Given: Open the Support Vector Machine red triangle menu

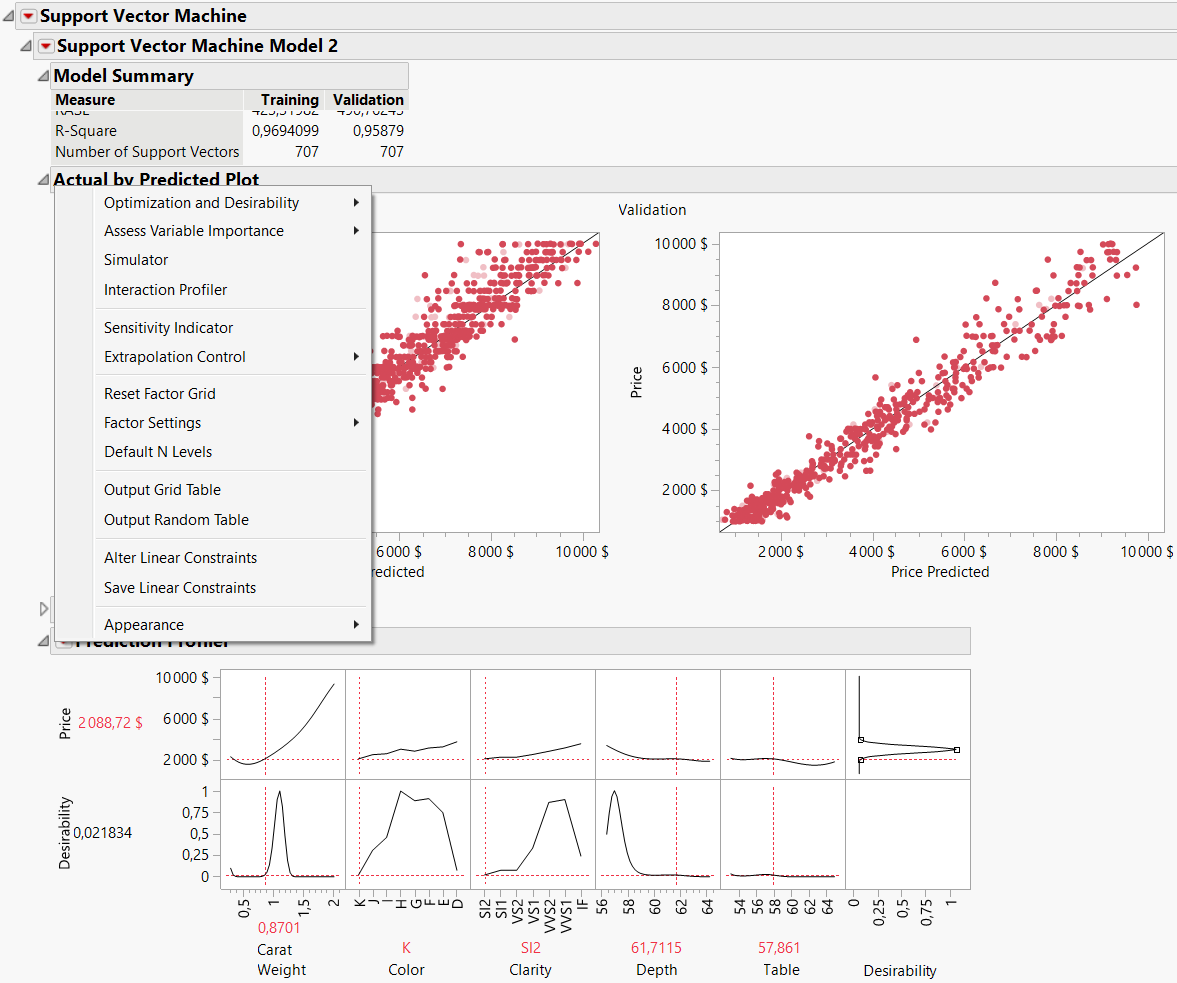Looking at the screenshot, I should tap(26, 16).
